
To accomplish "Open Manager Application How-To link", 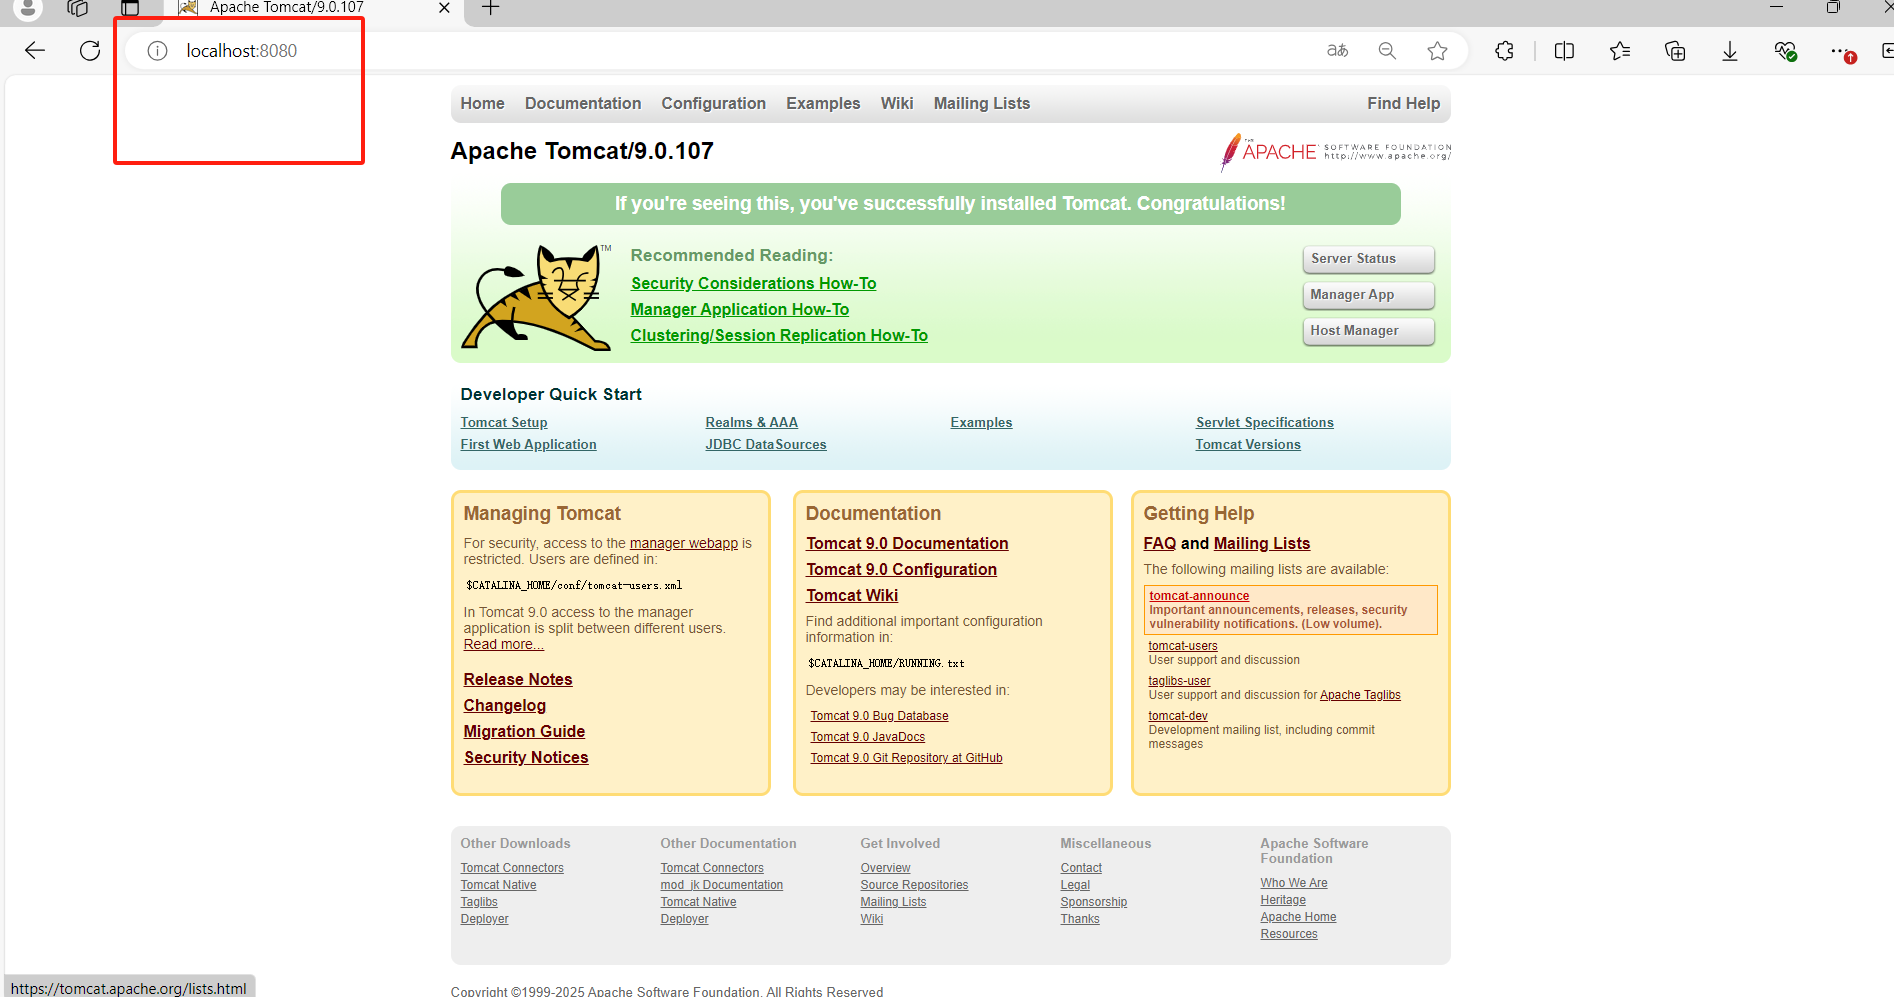I will (740, 310).
